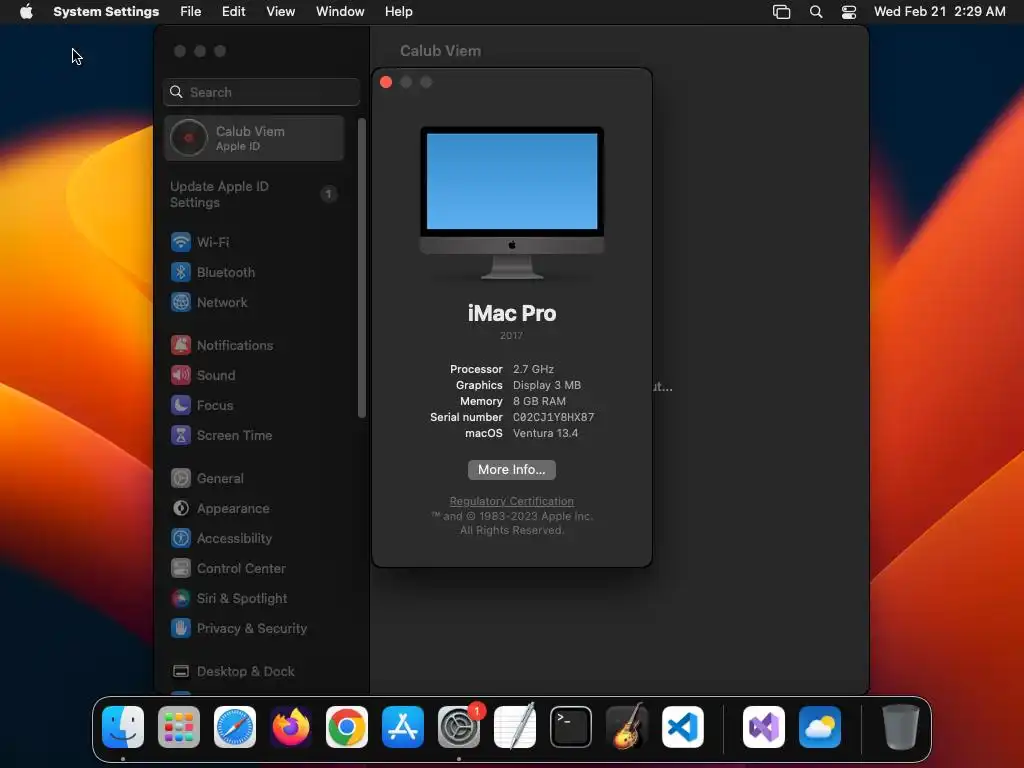Select the Siri & Spotlight icon
Viewport: 1024px width, 768px height.
coord(181,598)
